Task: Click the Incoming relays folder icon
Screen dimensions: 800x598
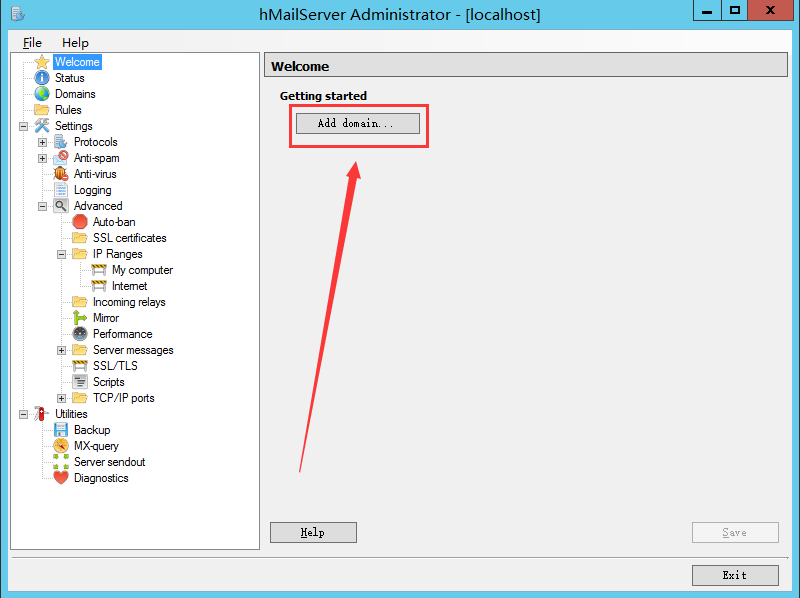Action: pyautogui.click(x=80, y=302)
